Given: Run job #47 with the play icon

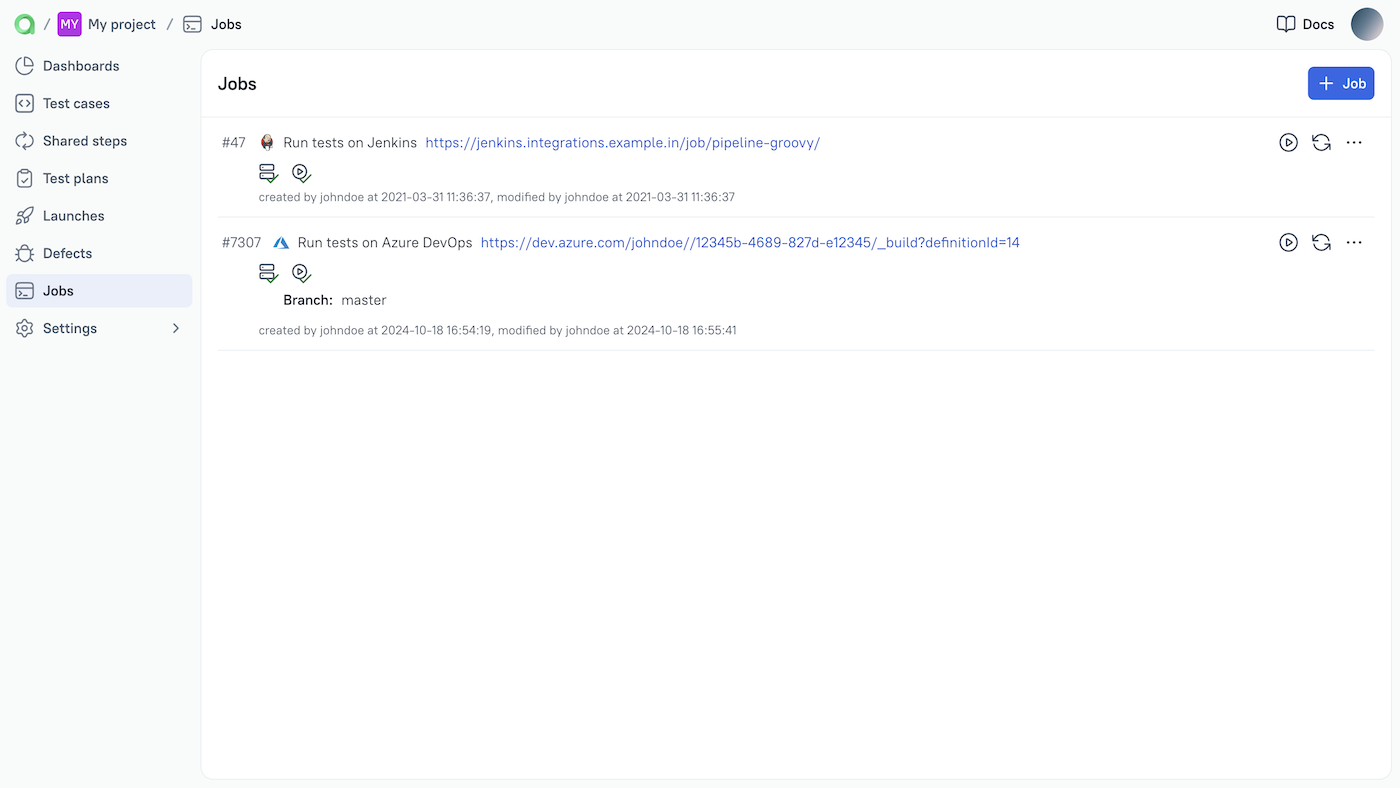Looking at the screenshot, I should pyautogui.click(x=1288, y=142).
